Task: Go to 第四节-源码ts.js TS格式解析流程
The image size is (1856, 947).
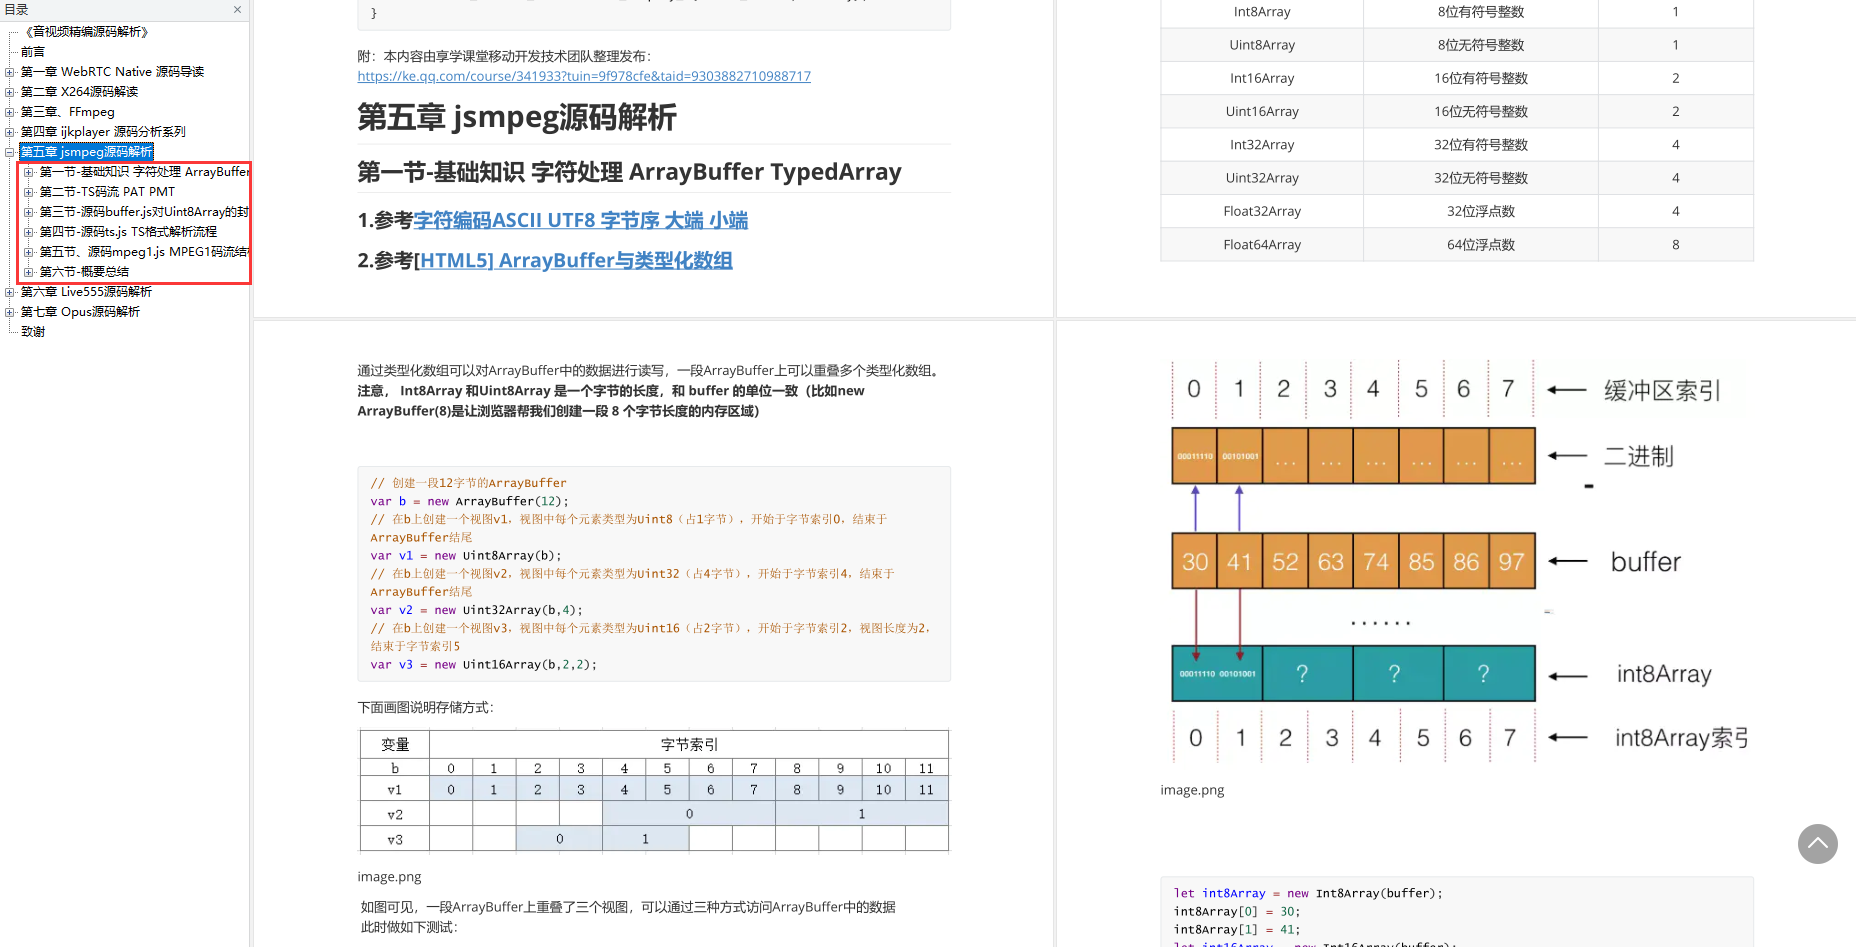Action: pyautogui.click(x=128, y=232)
